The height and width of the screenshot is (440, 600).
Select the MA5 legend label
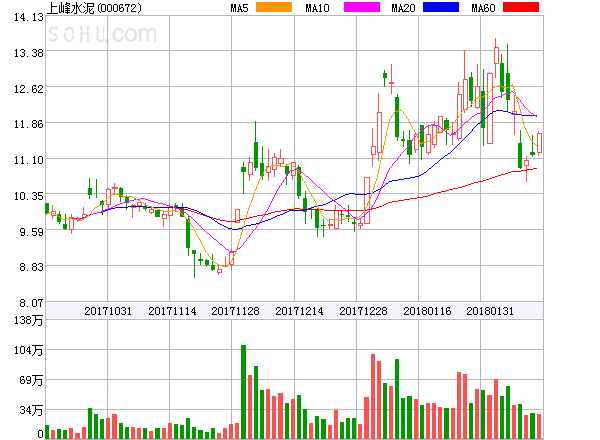tap(240, 8)
